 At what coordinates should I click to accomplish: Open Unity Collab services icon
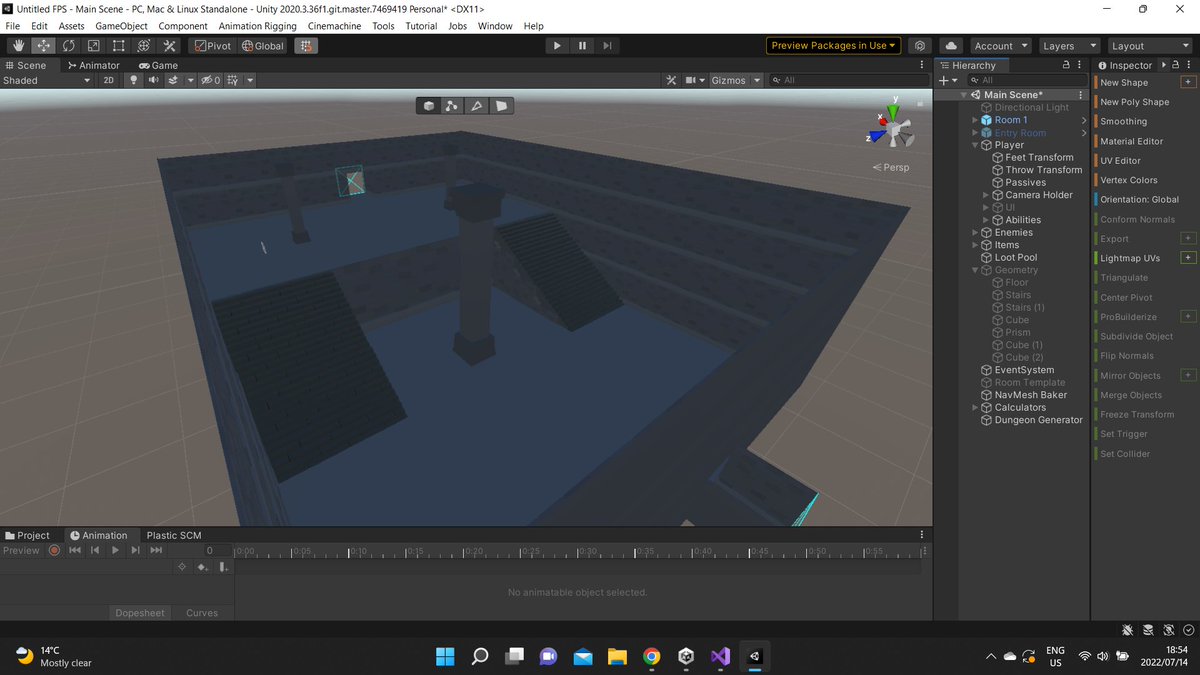coord(921,46)
